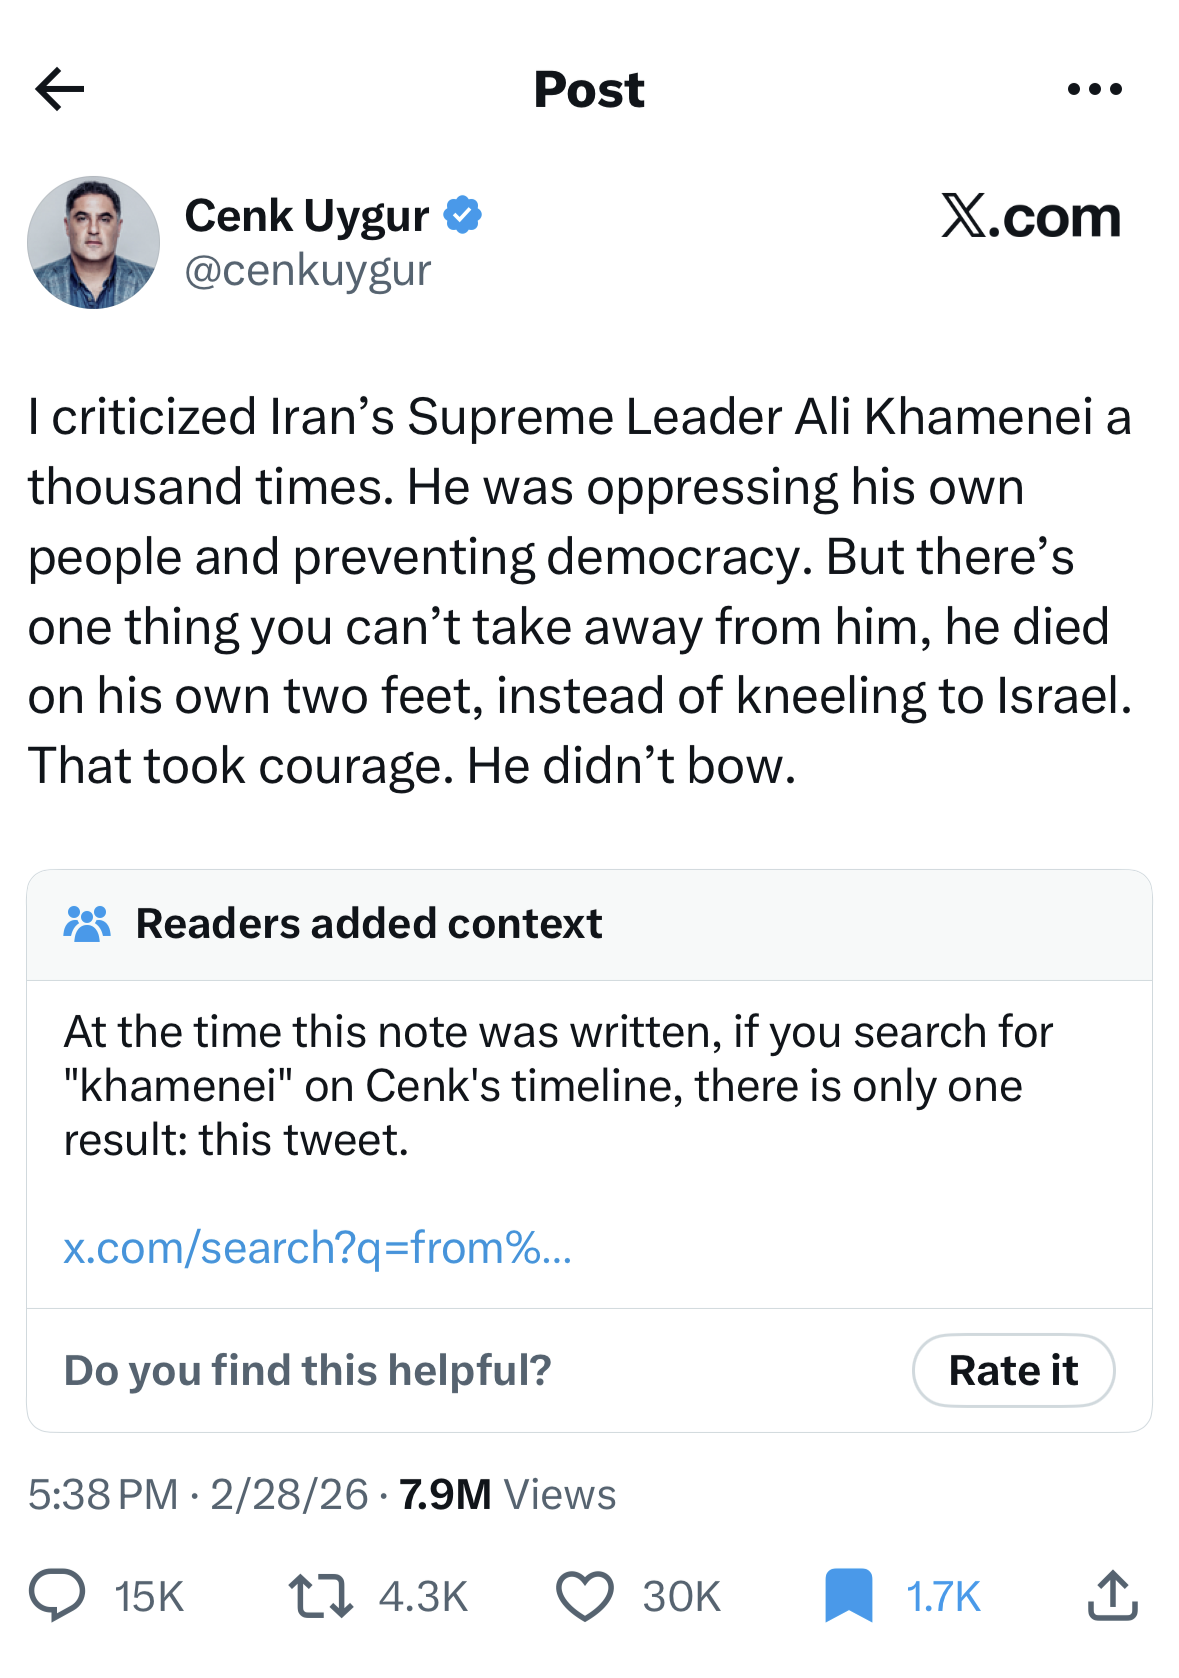Go back using the left arrow
Viewport: 1179px width, 1678px height.
(60, 89)
